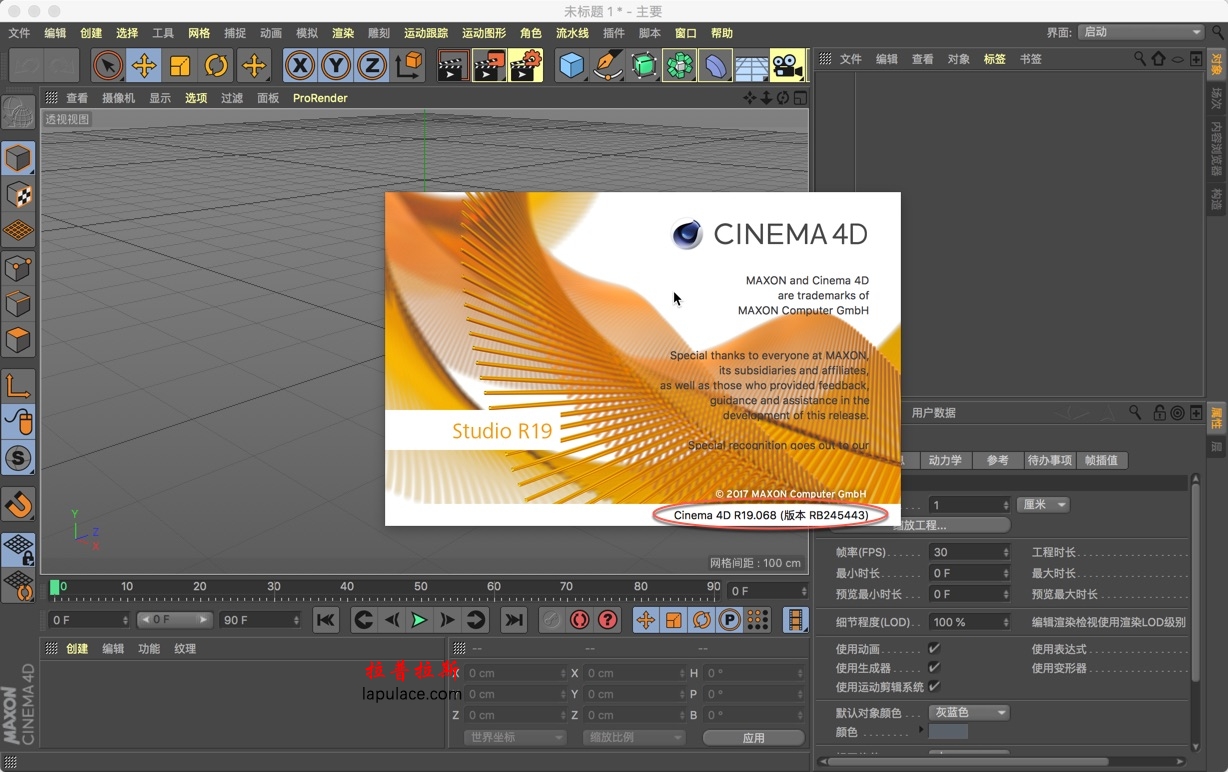Open the spline Pen tool
Screen dimensions: 1228x772
[x=607, y=66]
